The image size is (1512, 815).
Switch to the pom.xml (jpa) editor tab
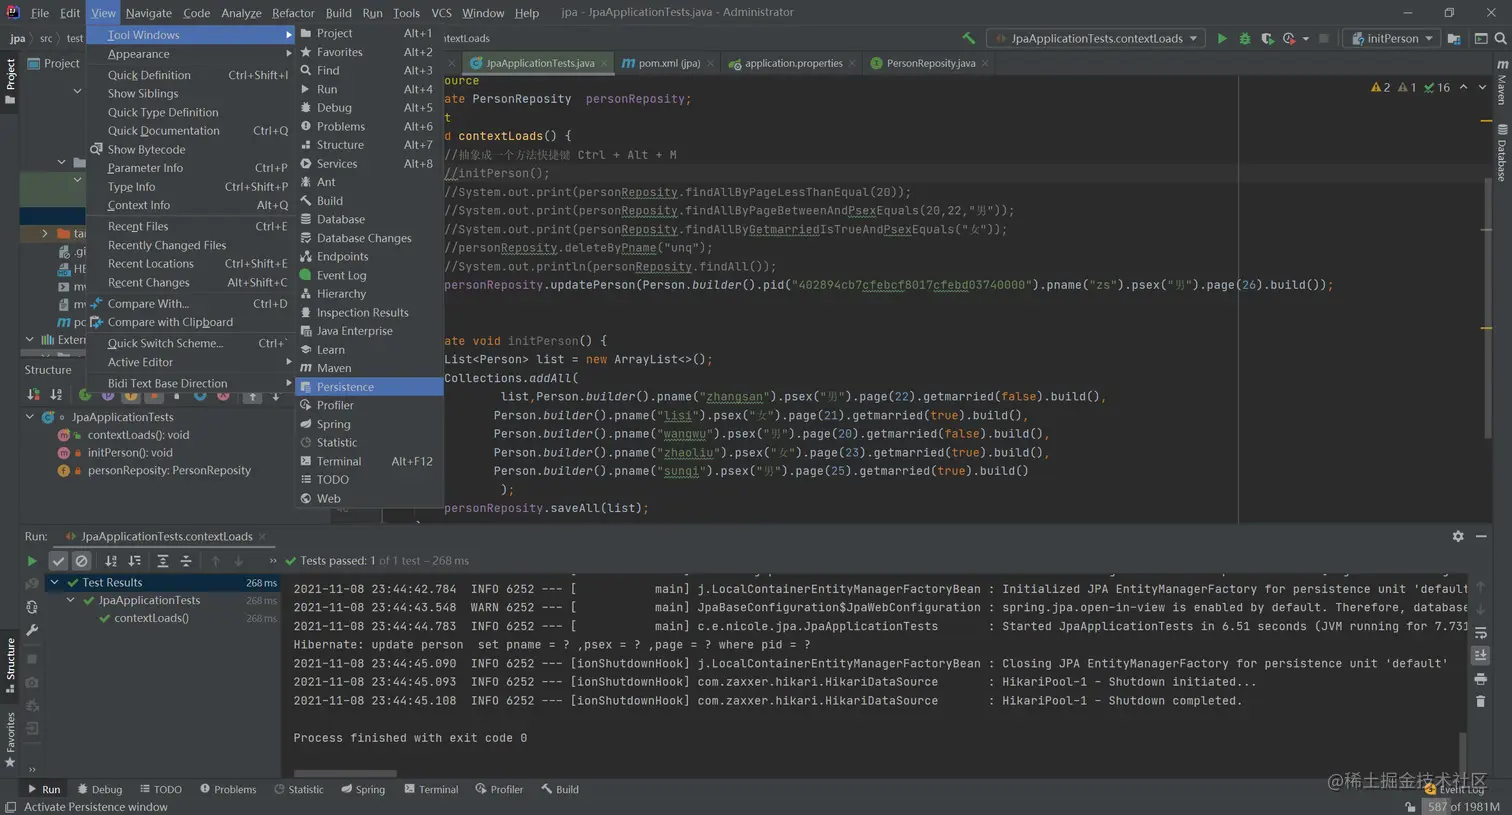(666, 63)
